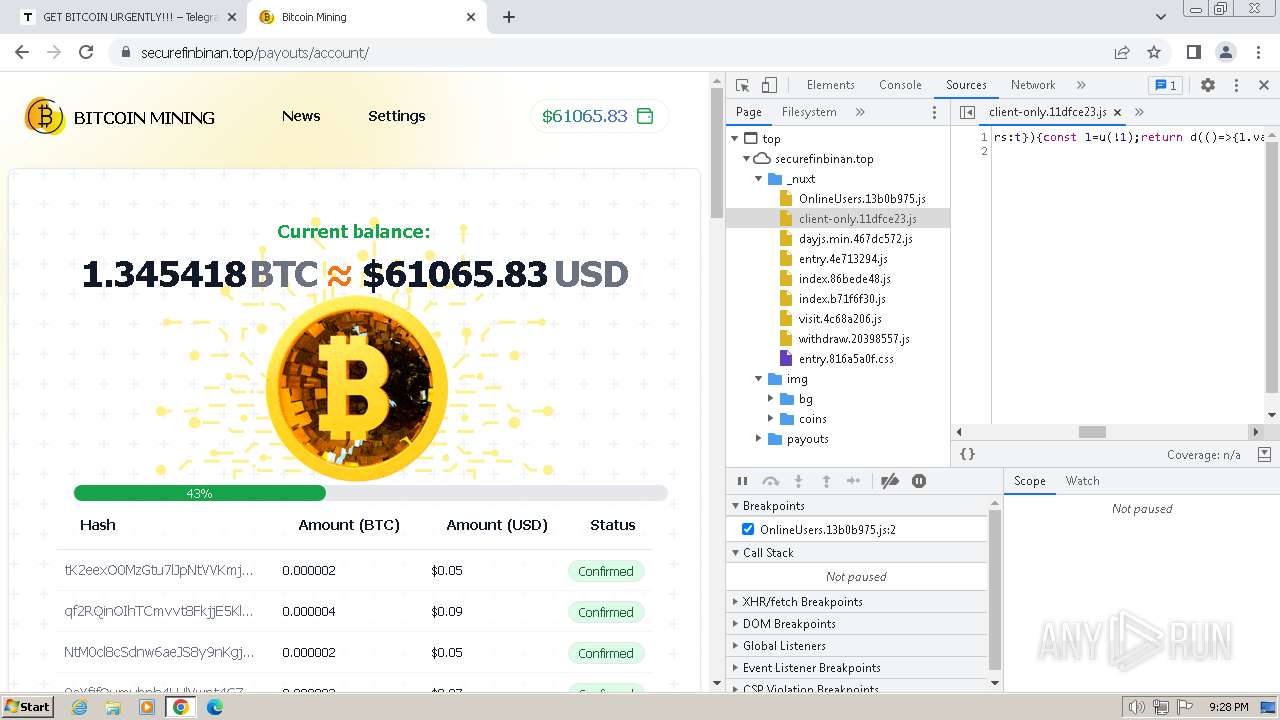Open the News page link
Image resolution: width=1280 pixels, height=720 pixels.
301,116
